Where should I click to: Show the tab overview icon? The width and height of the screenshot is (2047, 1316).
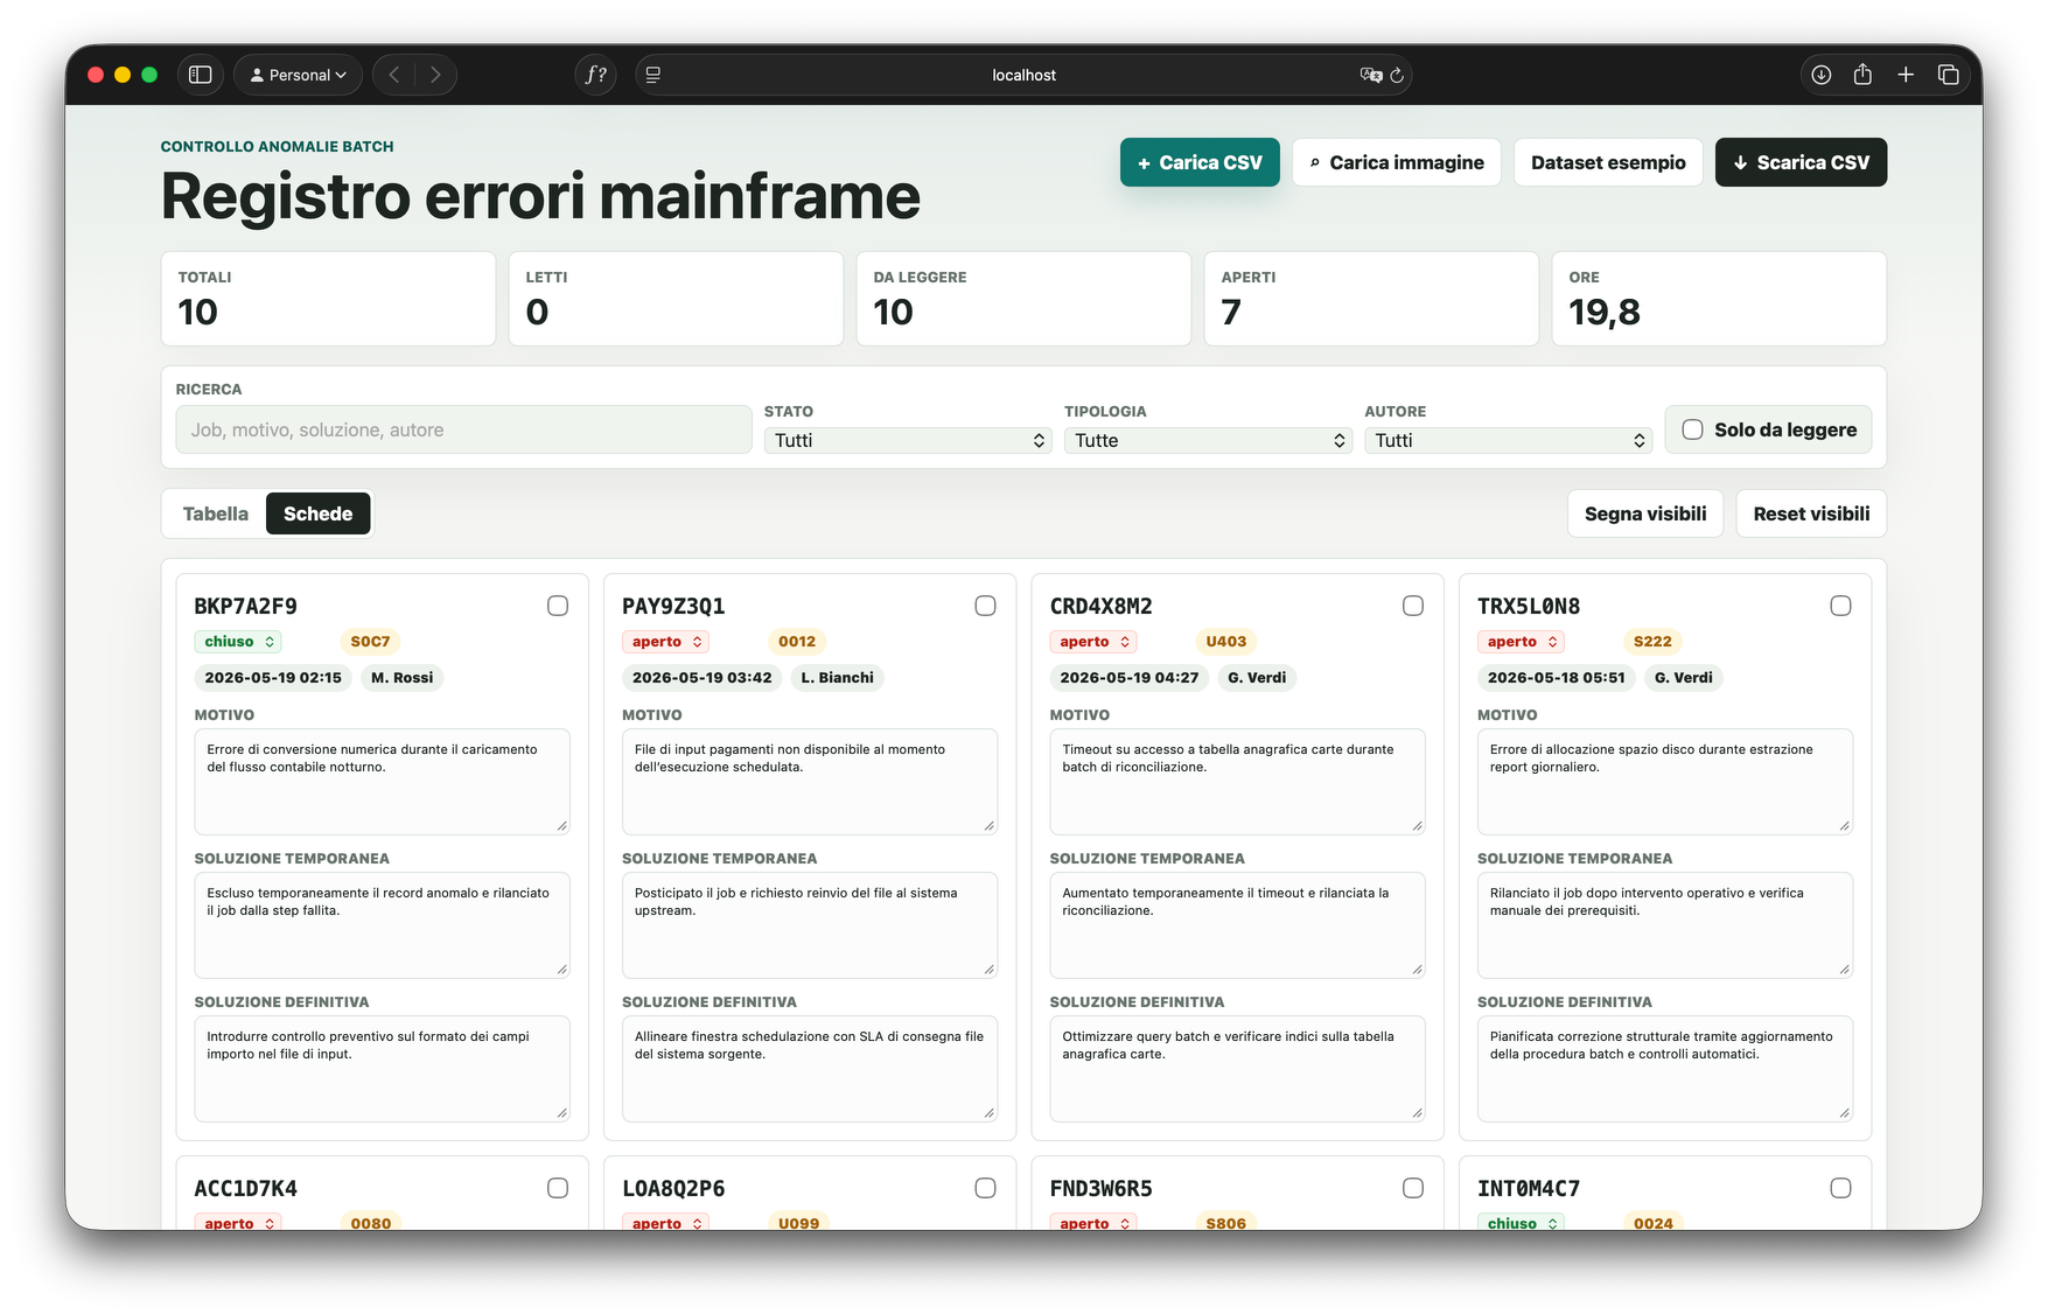pyautogui.click(x=1948, y=75)
